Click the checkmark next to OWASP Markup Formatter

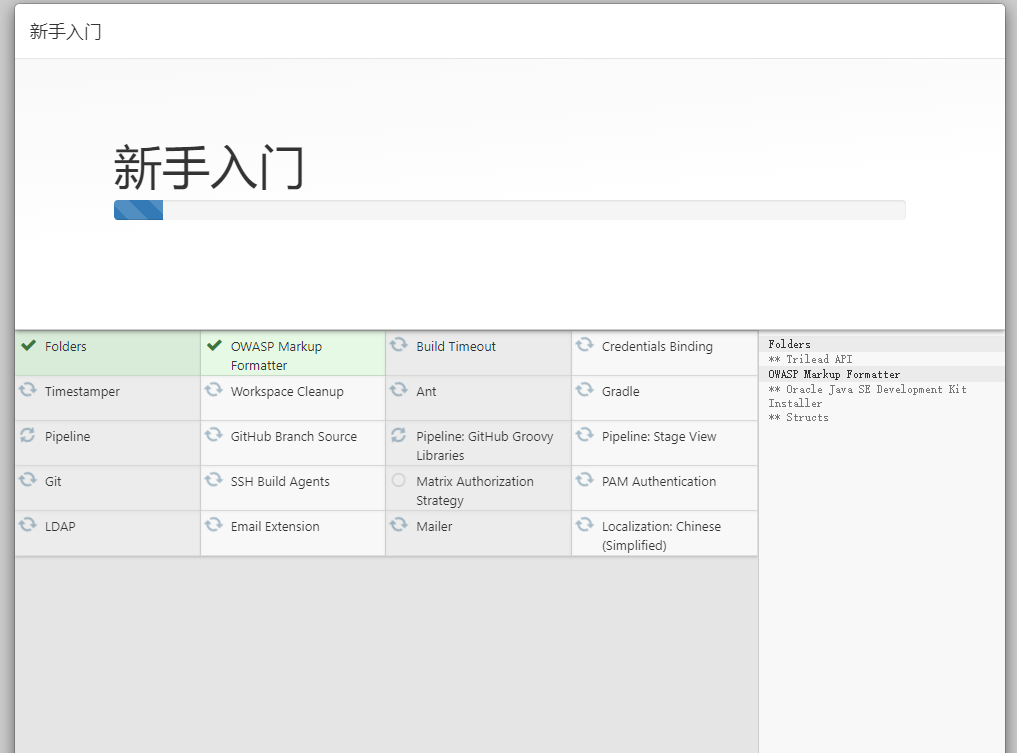coord(214,345)
